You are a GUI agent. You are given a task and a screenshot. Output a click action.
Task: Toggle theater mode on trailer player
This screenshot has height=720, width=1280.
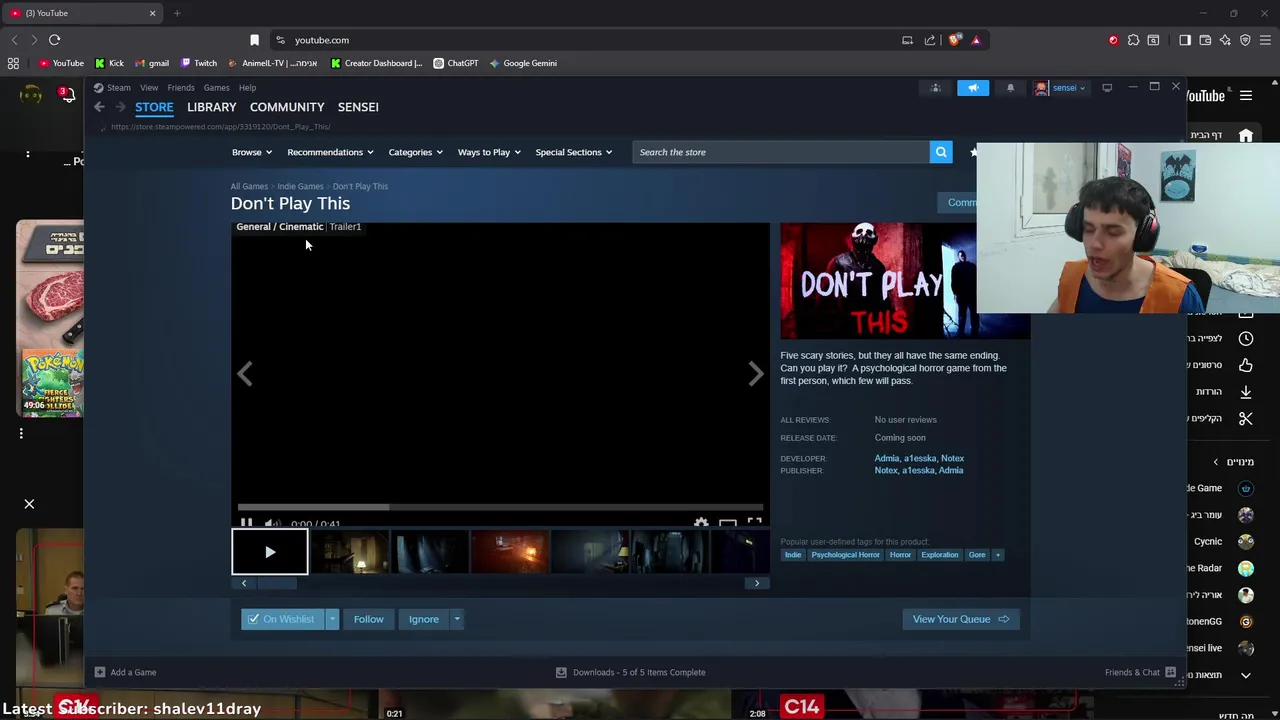point(728,523)
